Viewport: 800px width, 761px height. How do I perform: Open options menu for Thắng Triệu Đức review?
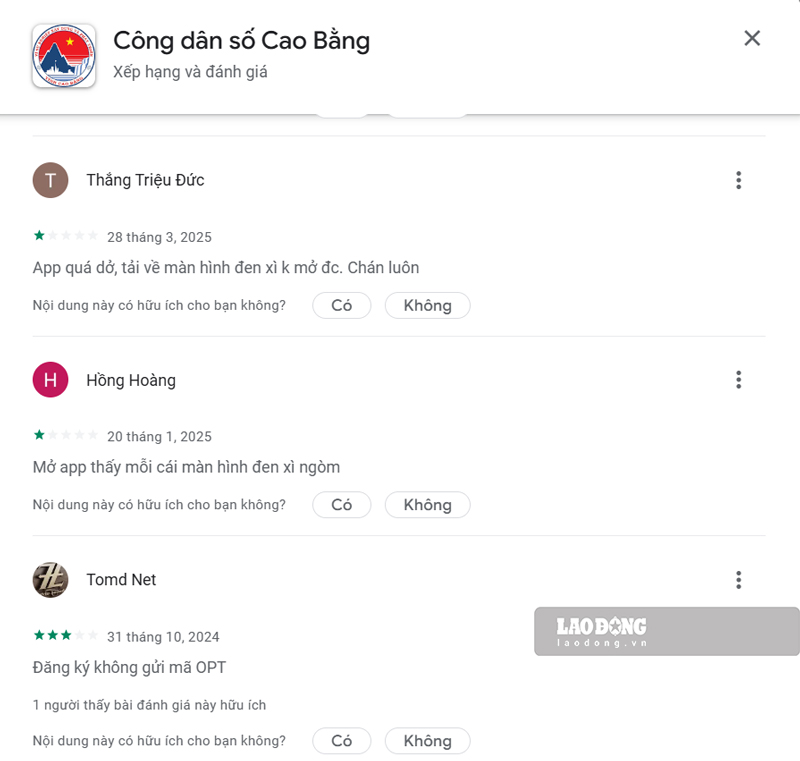click(x=738, y=180)
